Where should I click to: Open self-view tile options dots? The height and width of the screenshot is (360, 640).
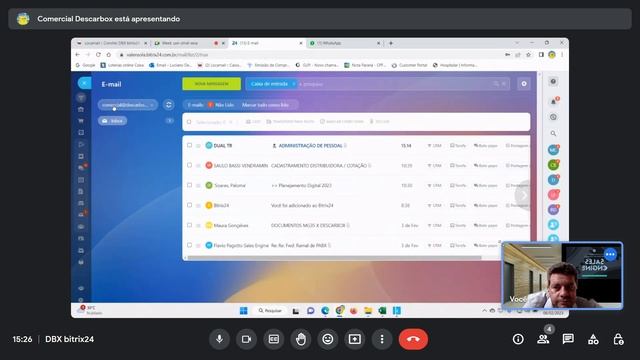610,254
